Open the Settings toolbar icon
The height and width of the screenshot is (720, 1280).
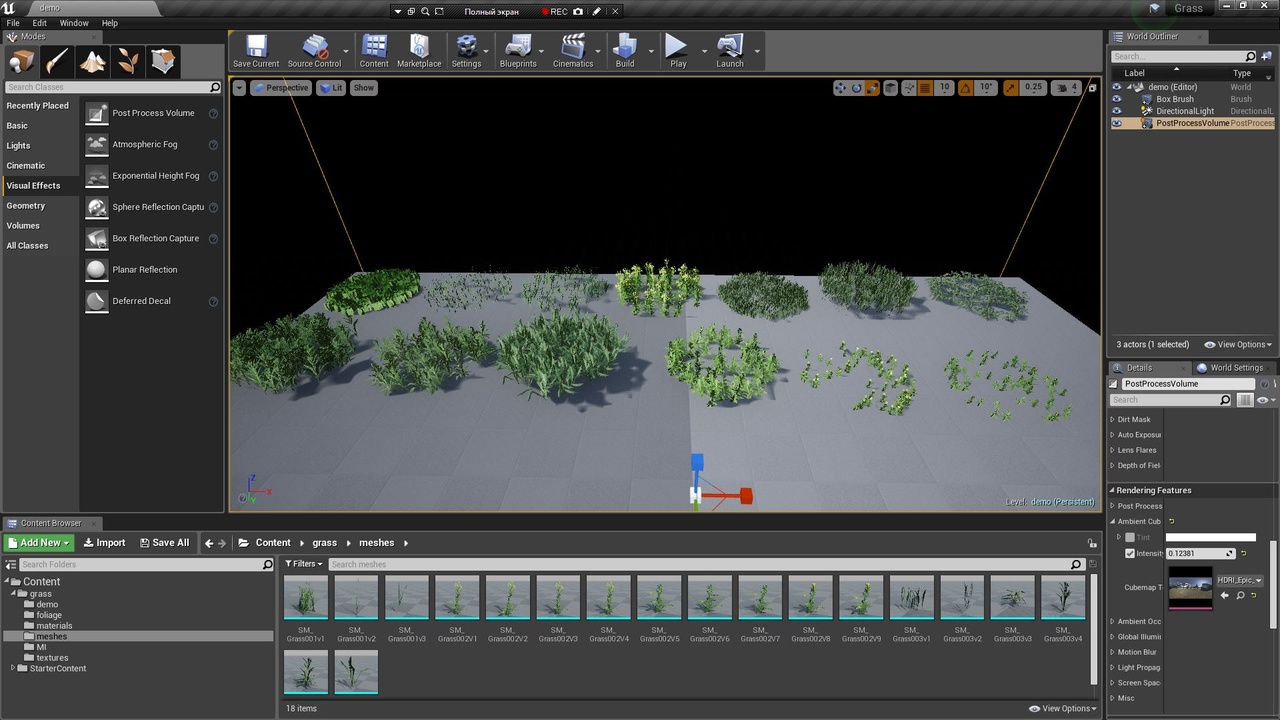466,50
